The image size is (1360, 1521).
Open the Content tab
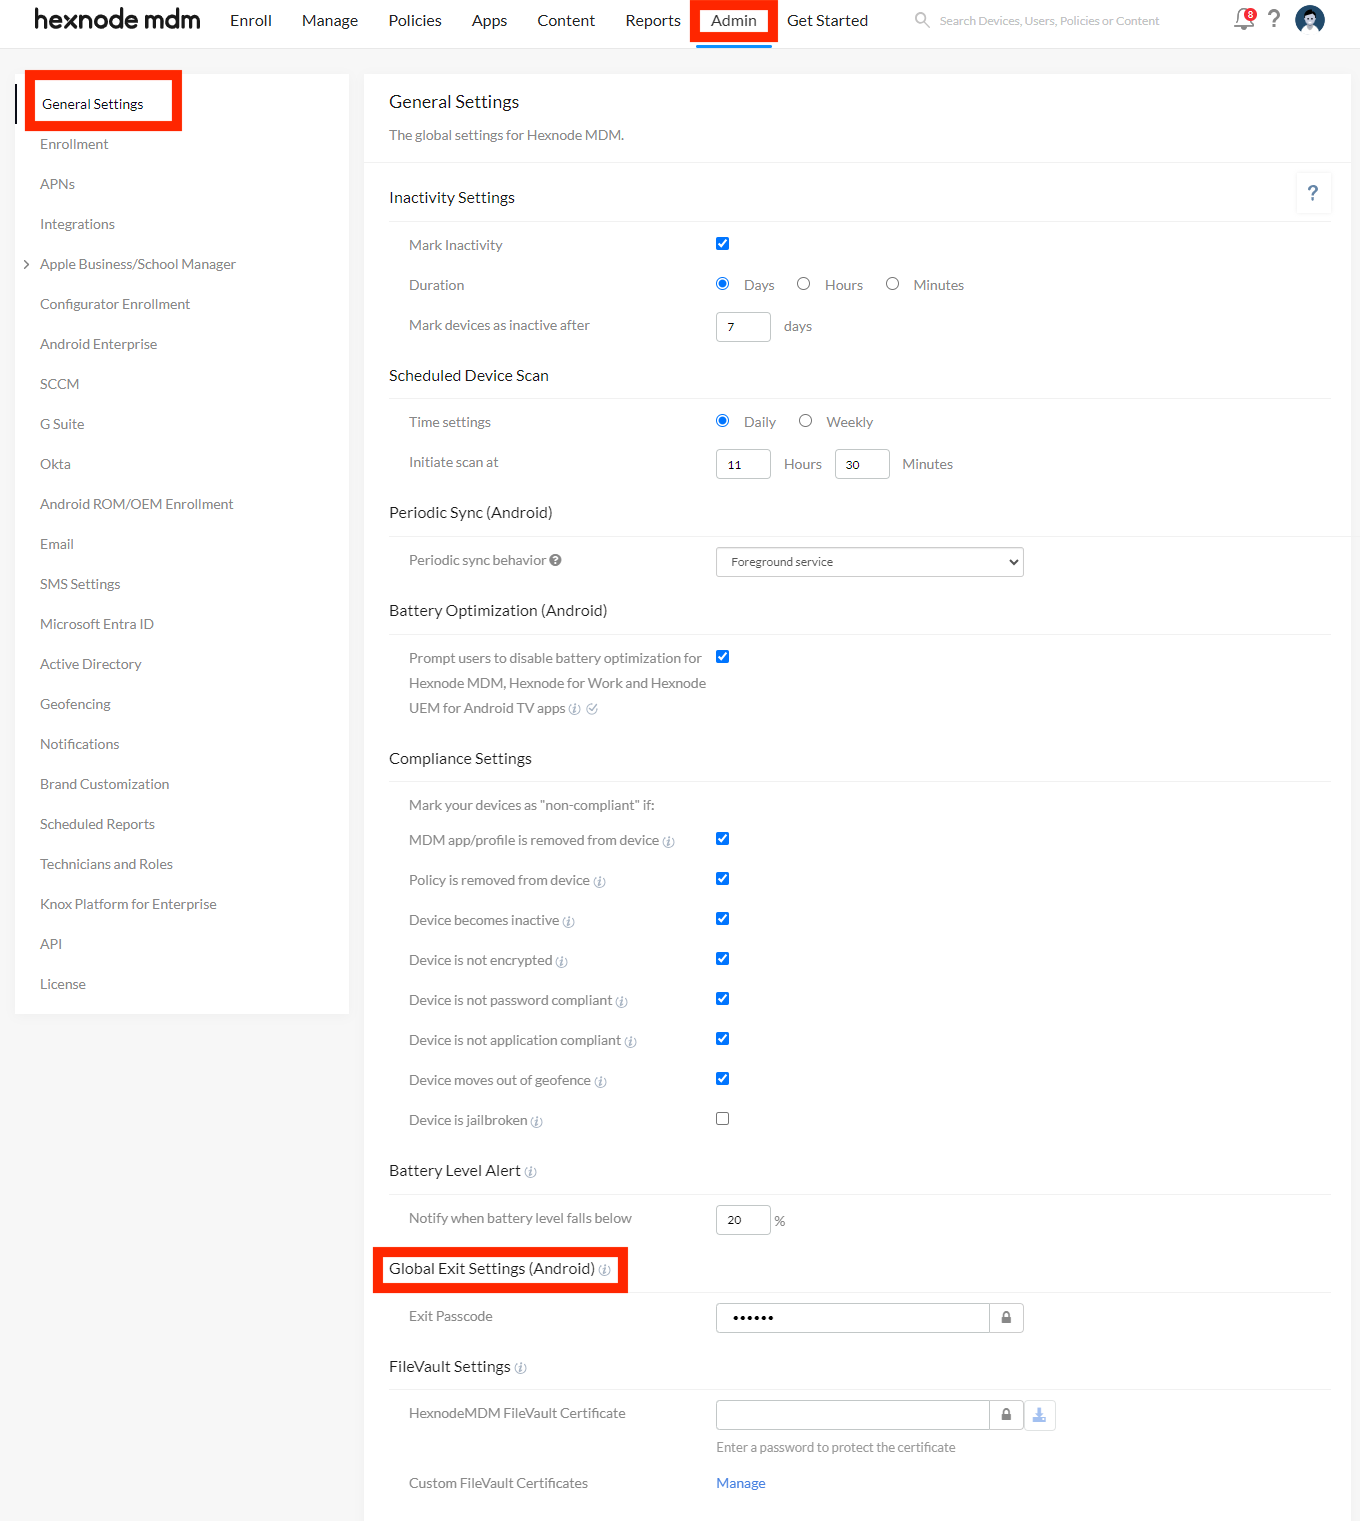pos(566,20)
